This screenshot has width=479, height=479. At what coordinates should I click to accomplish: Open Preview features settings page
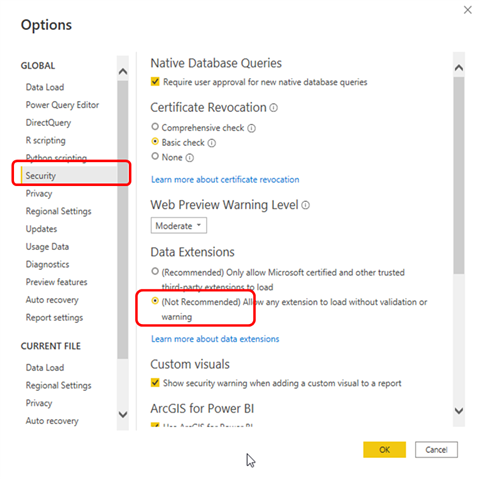tap(57, 282)
